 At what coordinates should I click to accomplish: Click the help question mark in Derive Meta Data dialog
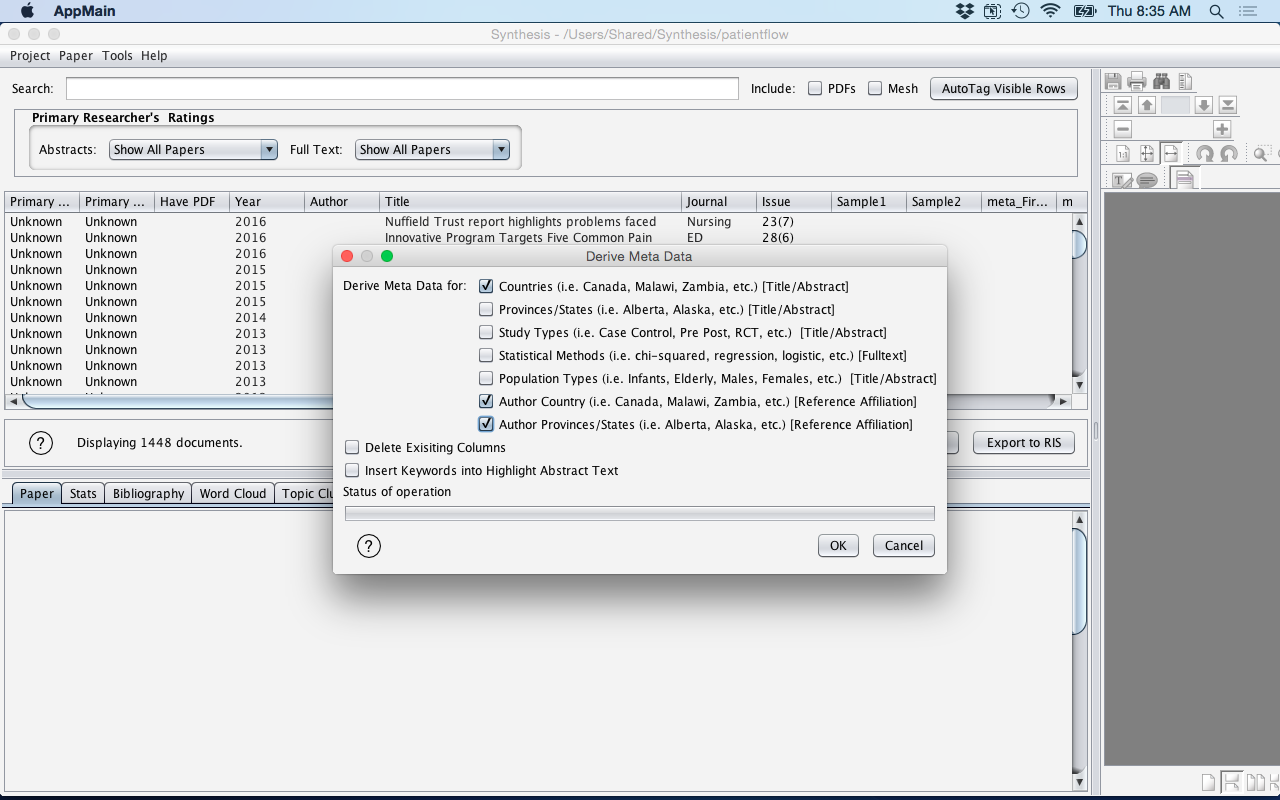coord(369,546)
